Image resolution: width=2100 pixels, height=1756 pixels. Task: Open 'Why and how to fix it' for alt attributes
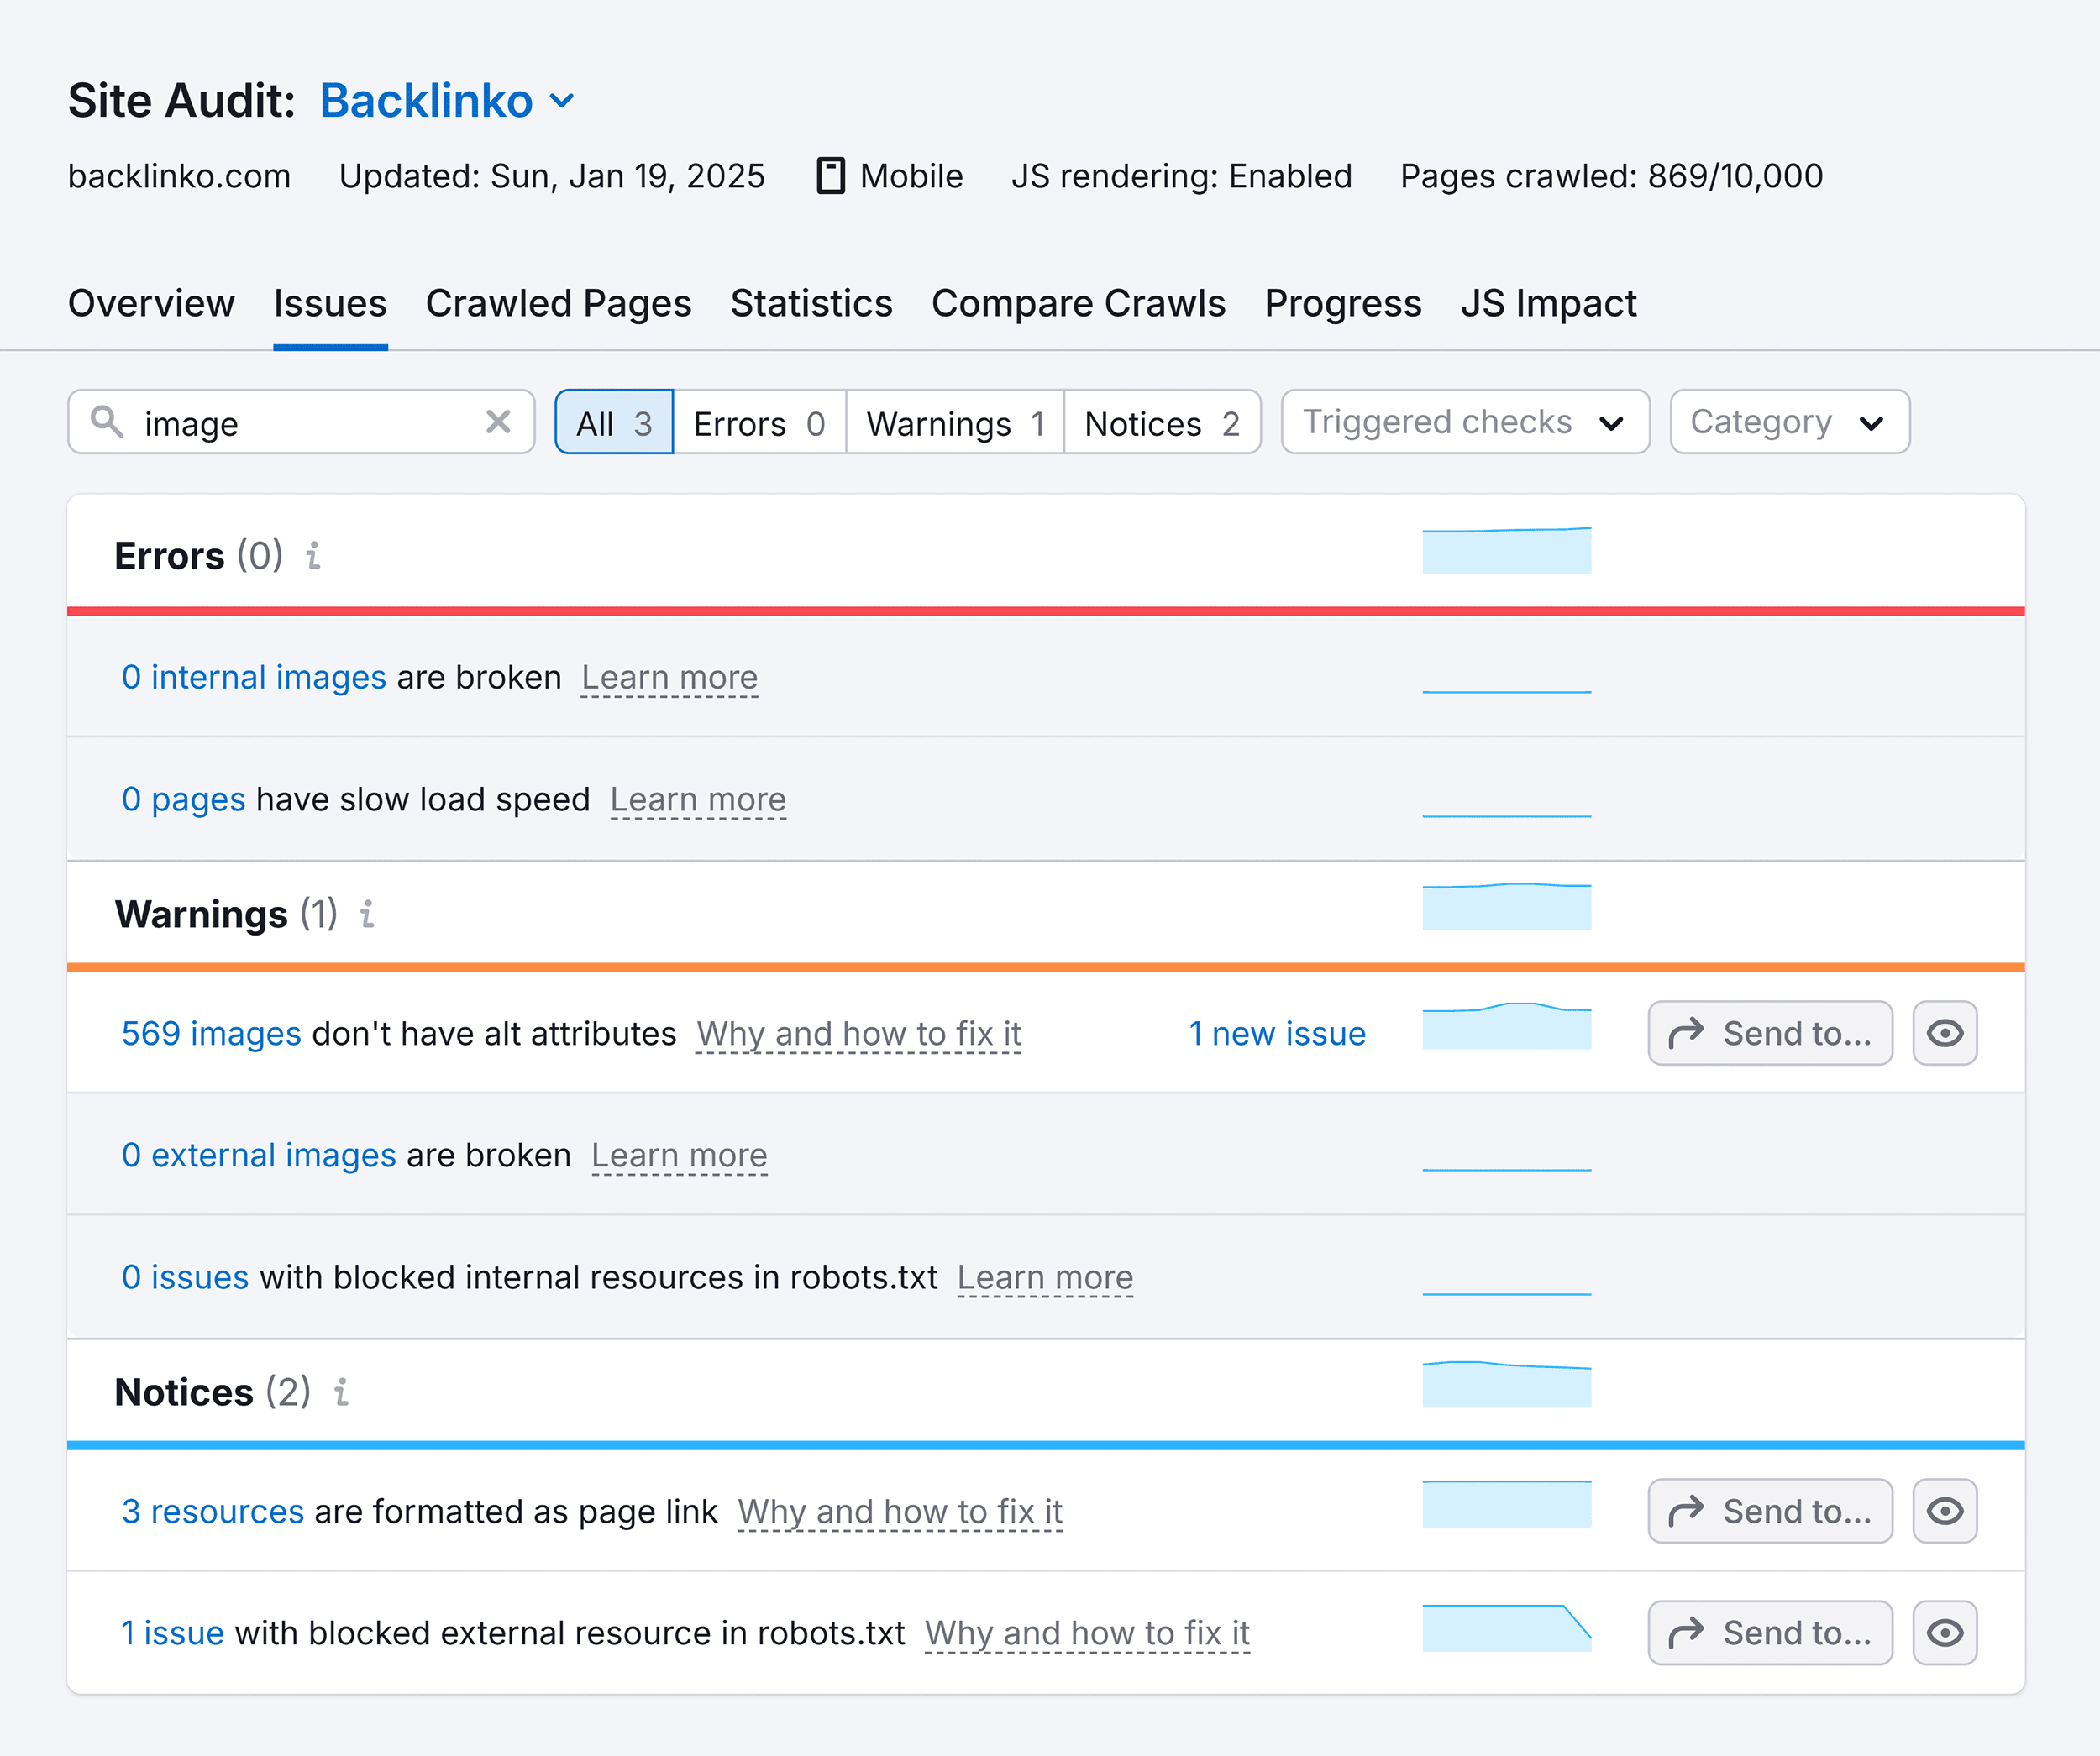click(859, 1033)
